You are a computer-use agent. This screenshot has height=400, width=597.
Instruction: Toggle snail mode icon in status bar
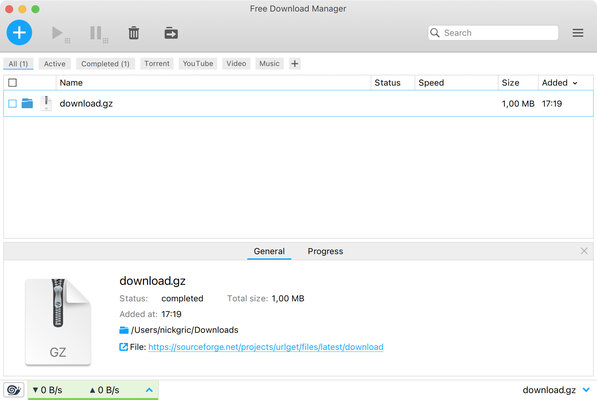(14, 390)
